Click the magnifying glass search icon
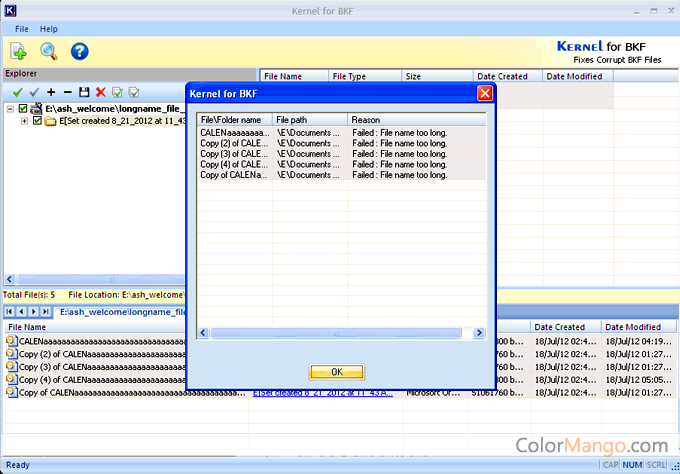 tap(48, 51)
